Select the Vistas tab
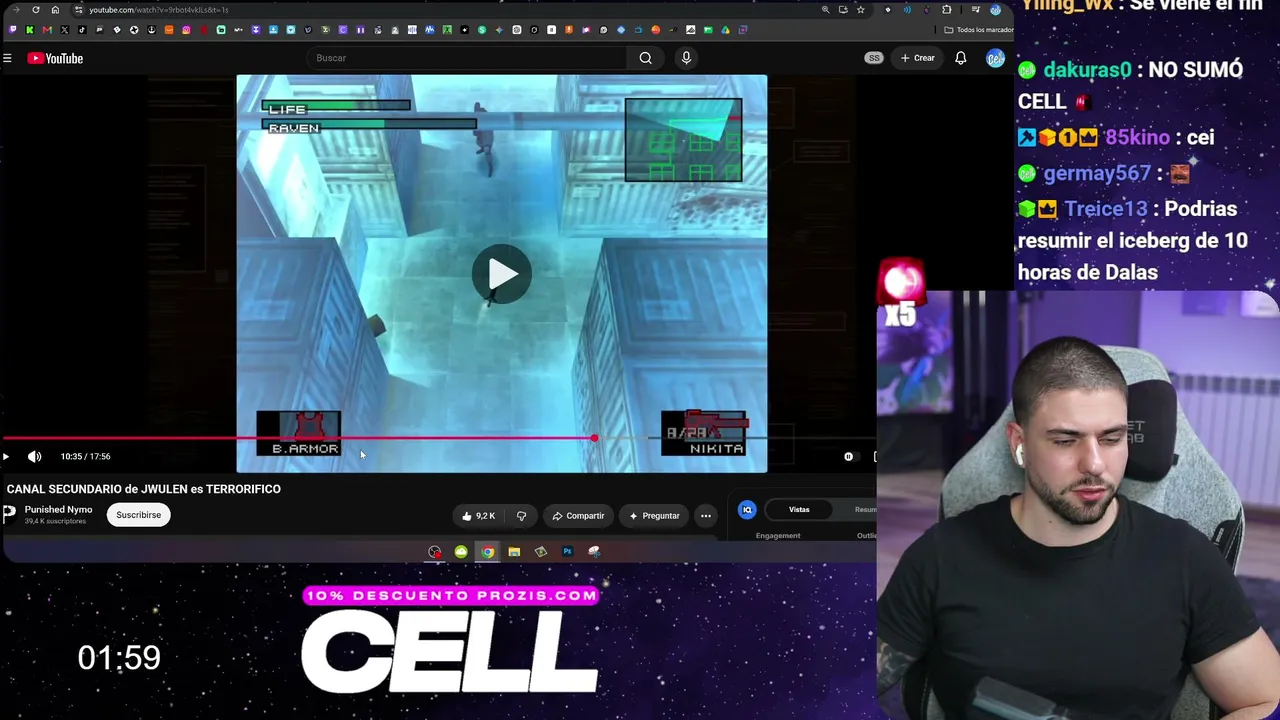Viewport: 1280px width, 720px height. pos(799,510)
